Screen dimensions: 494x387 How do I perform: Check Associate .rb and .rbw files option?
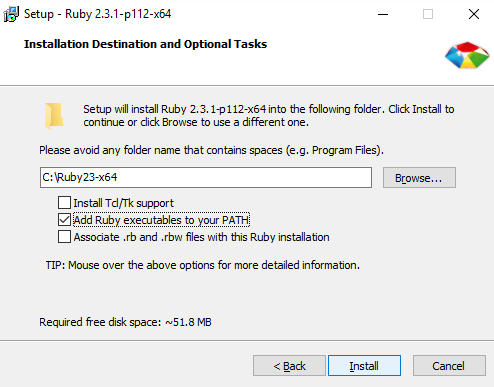click(x=64, y=237)
